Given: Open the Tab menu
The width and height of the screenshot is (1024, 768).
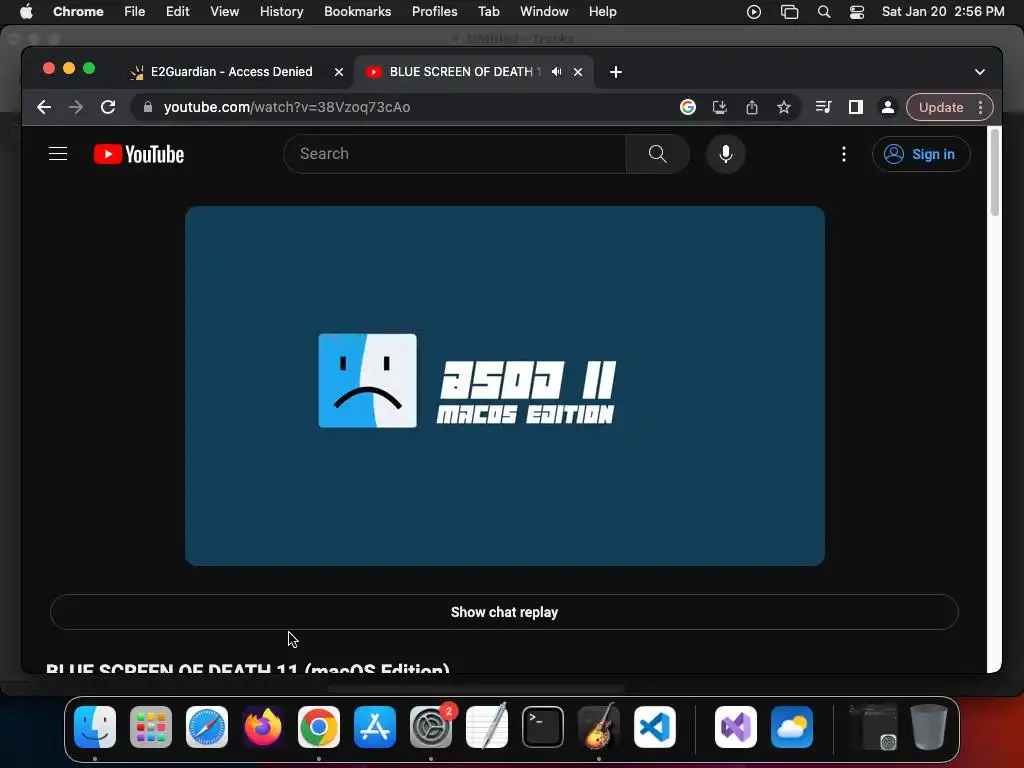Looking at the screenshot, I should pyautogui.click(x=488, y=12).
